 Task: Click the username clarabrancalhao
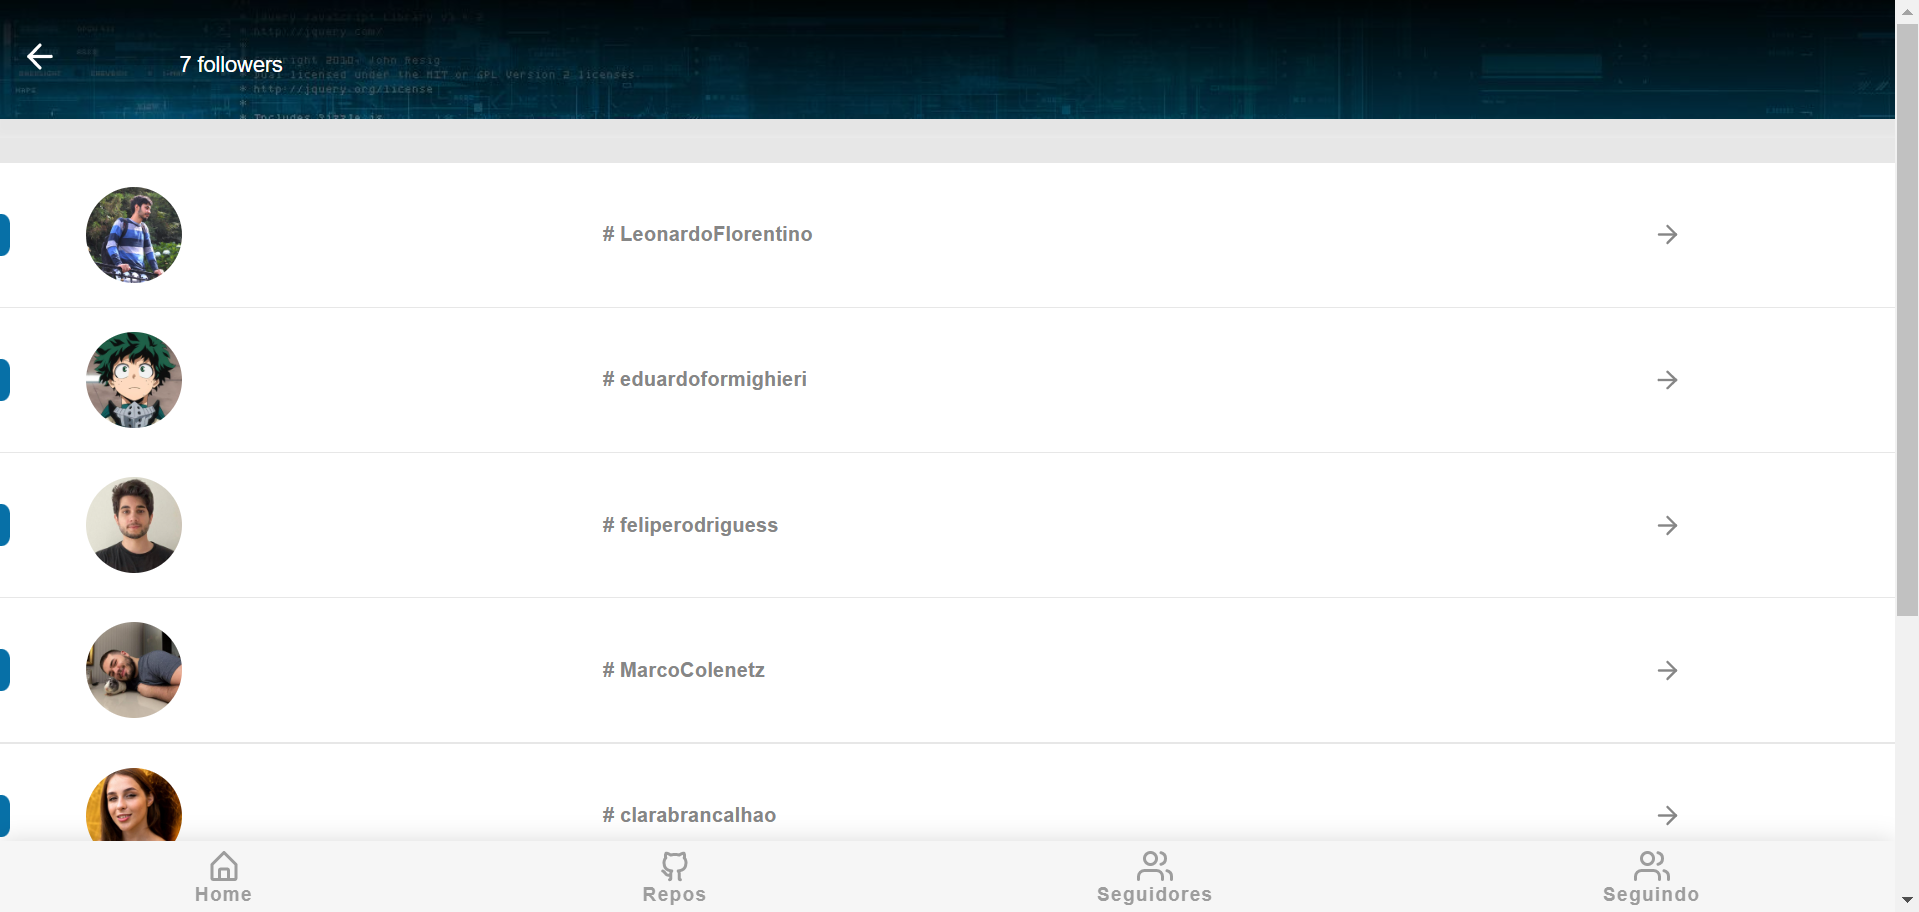(688, 815)
